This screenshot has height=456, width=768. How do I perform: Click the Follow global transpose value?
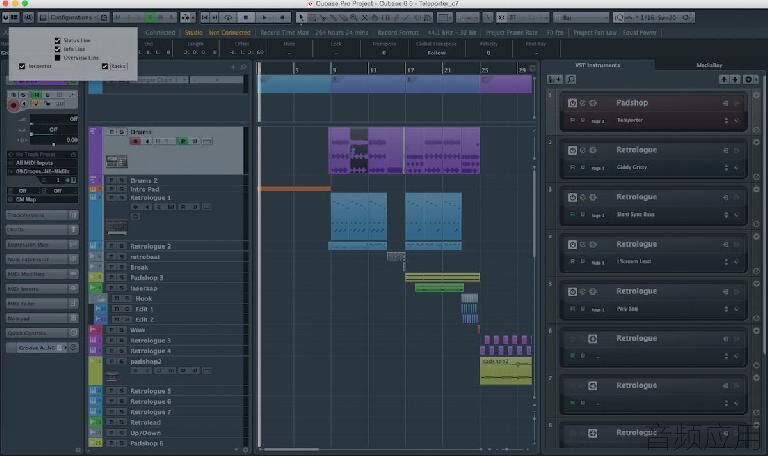coord(436,52)
